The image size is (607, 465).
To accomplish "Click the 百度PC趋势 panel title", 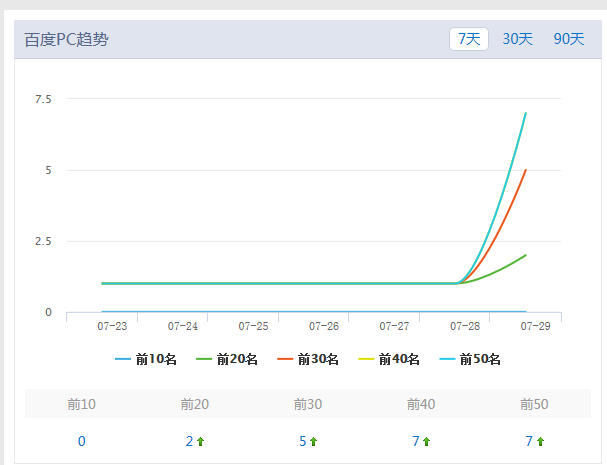I will (66, 39).
